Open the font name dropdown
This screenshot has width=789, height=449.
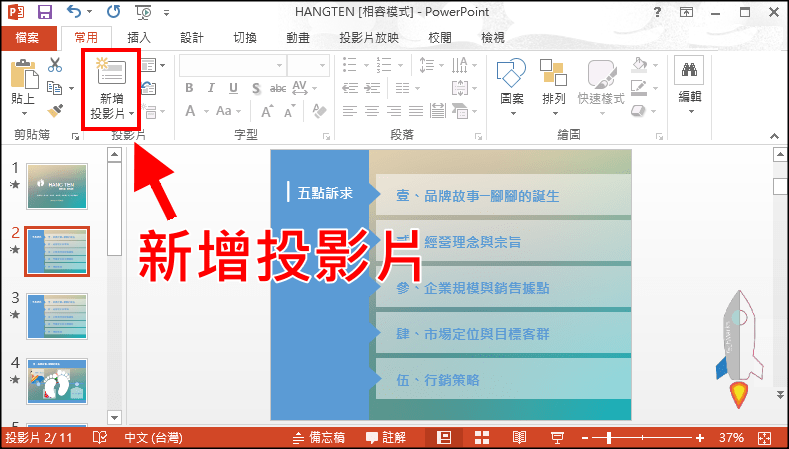279,65
